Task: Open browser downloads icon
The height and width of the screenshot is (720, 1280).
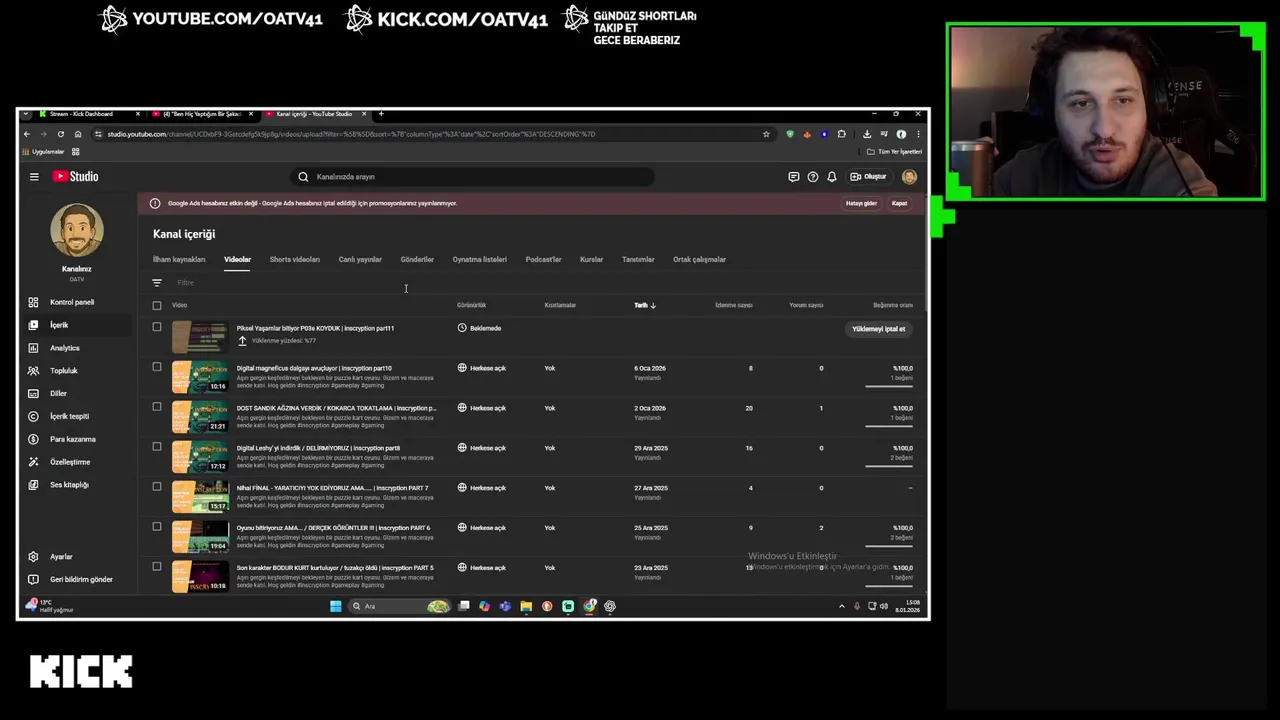Action: (x=867, y=134)
